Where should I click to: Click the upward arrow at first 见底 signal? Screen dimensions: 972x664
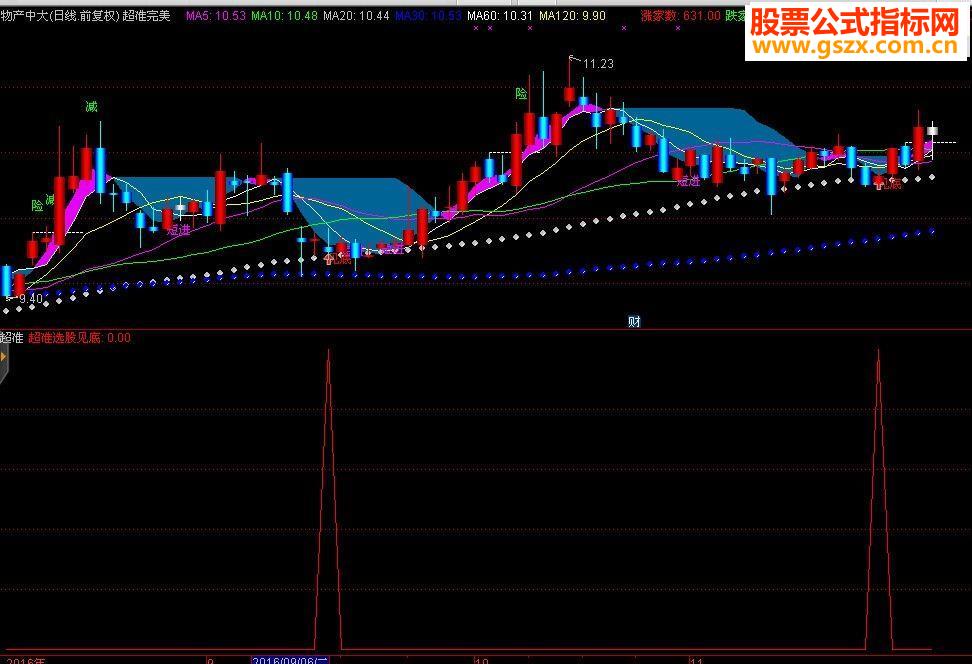pos(328,260)
